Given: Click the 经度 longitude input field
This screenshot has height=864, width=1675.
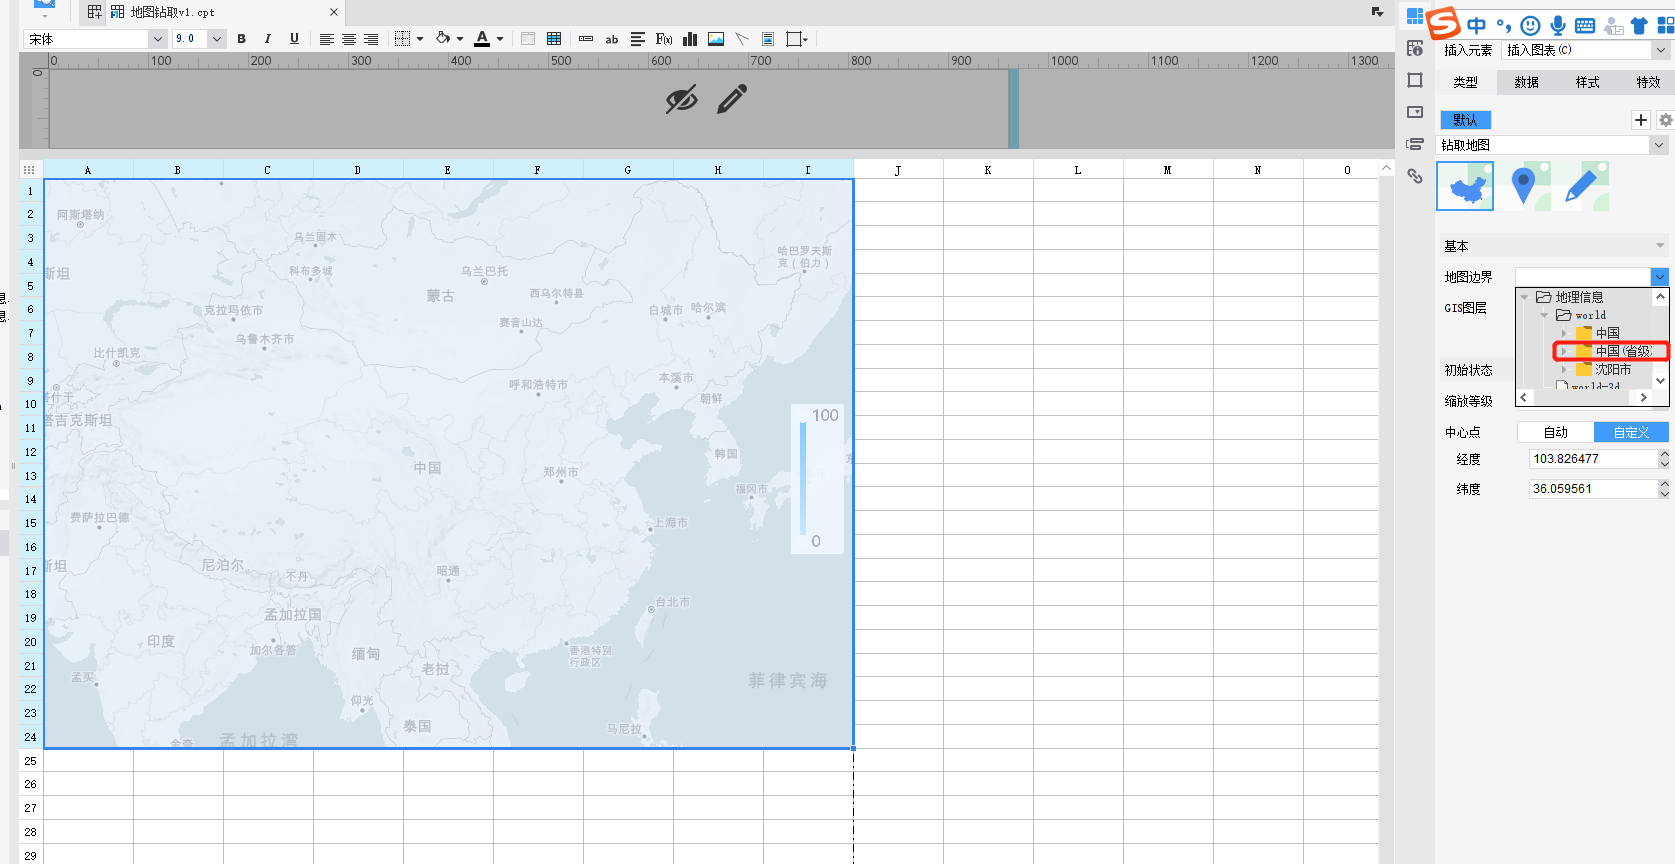Looking at the screenshot, I should 1592,459.
